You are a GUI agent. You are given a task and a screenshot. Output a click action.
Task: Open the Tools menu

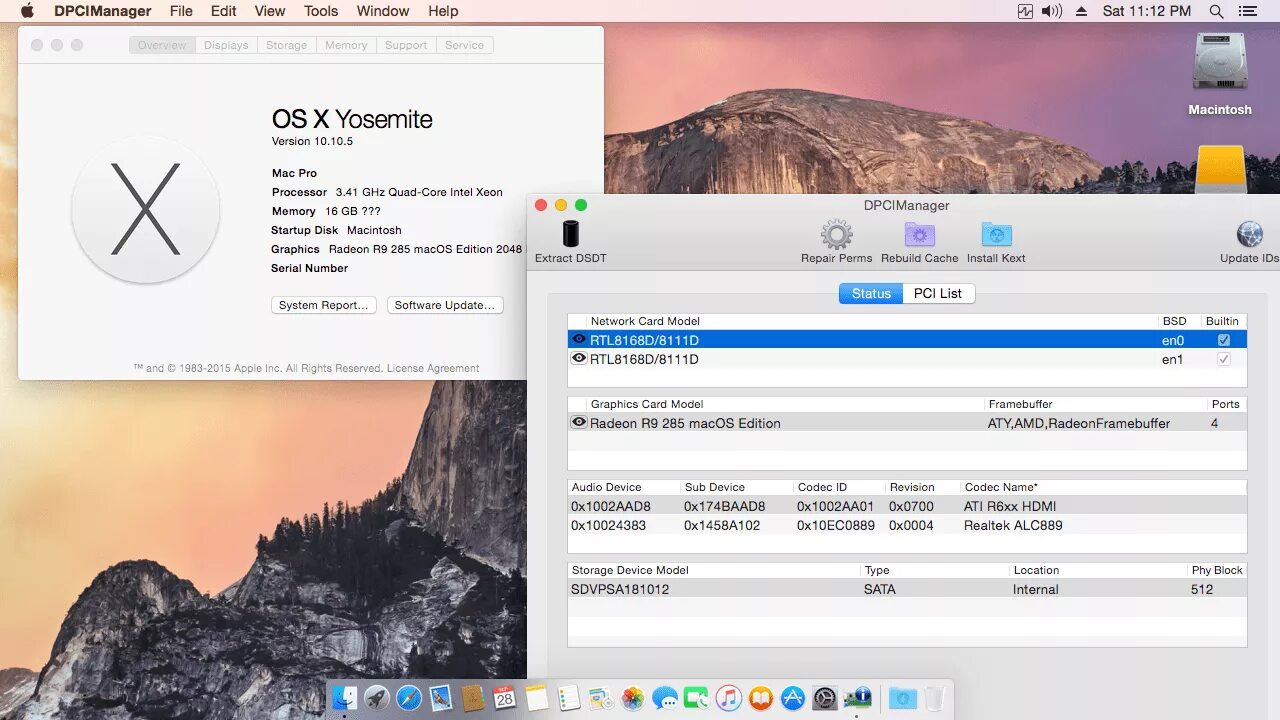(321, 11)
